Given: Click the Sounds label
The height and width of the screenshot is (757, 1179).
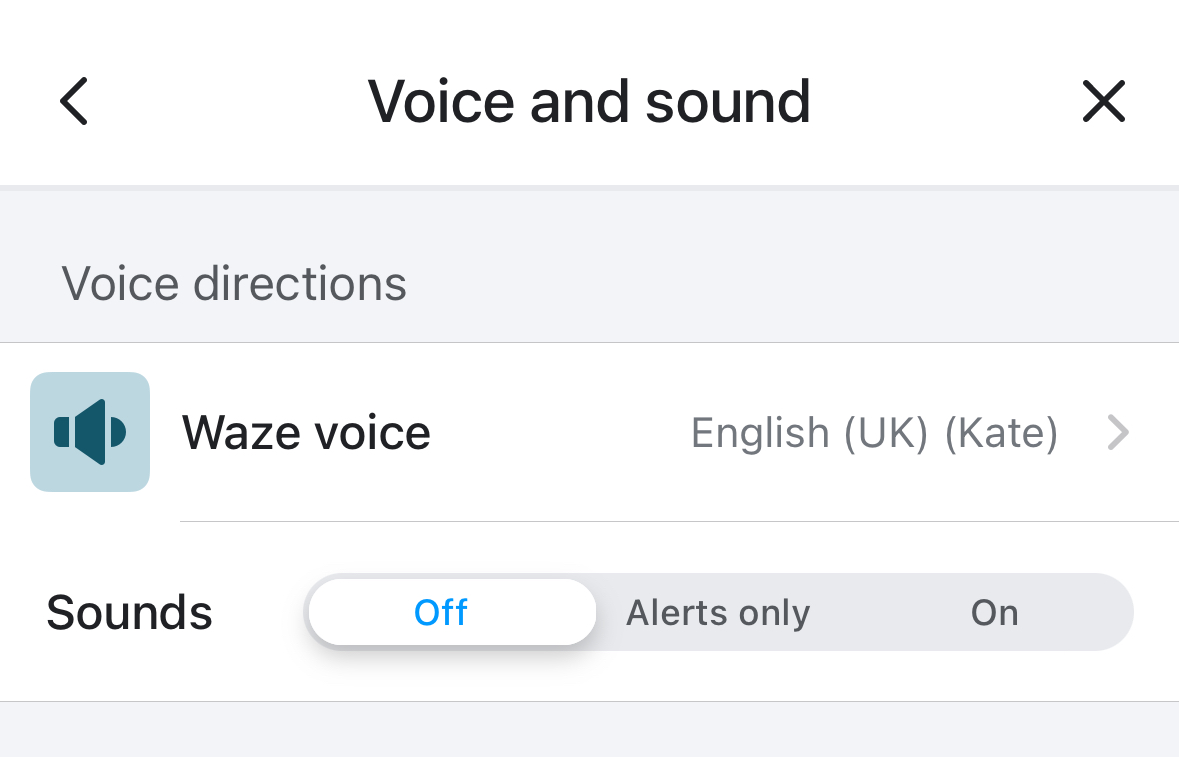Looking at the screenshot, I should tap(129, 613).
